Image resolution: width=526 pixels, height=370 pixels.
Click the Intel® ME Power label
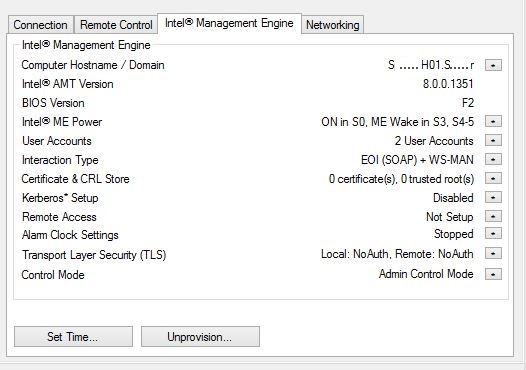pos(62,121)
